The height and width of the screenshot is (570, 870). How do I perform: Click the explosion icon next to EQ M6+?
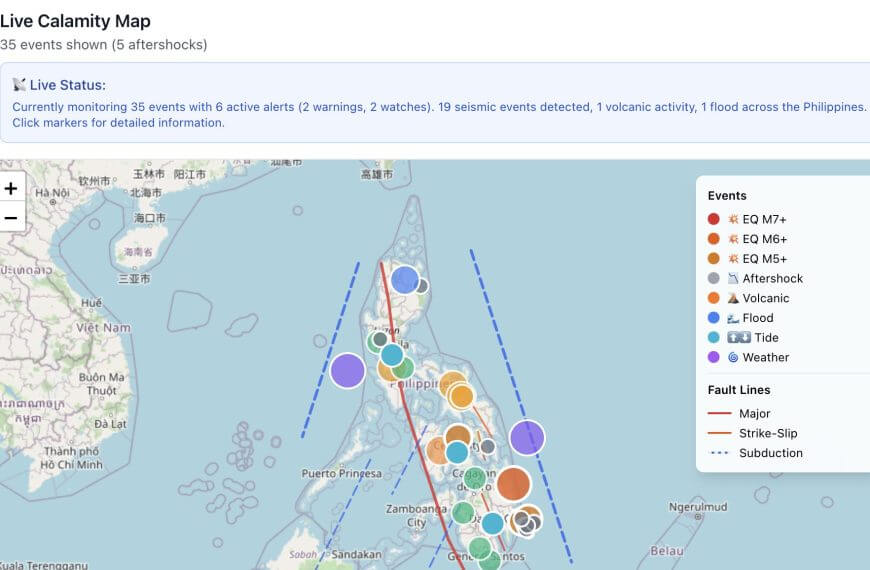(x=733, y=239)
